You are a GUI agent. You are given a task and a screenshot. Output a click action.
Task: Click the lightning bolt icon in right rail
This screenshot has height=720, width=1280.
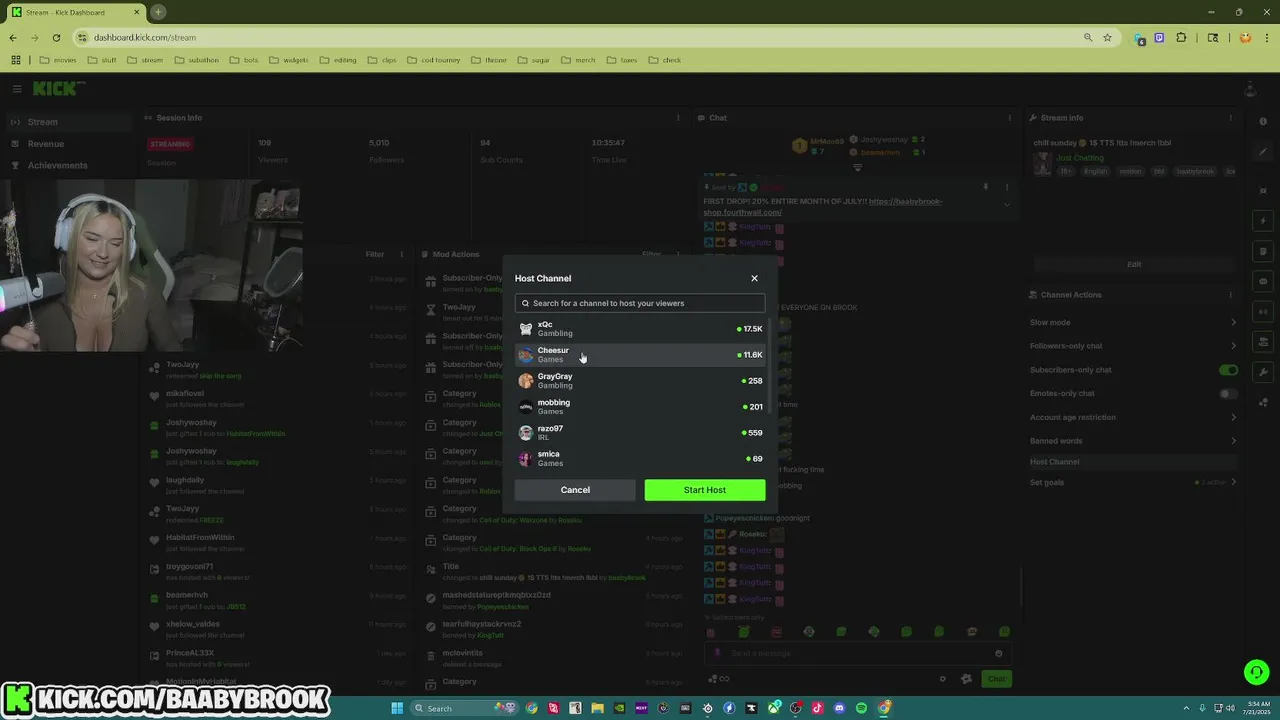coord(1263,220)
